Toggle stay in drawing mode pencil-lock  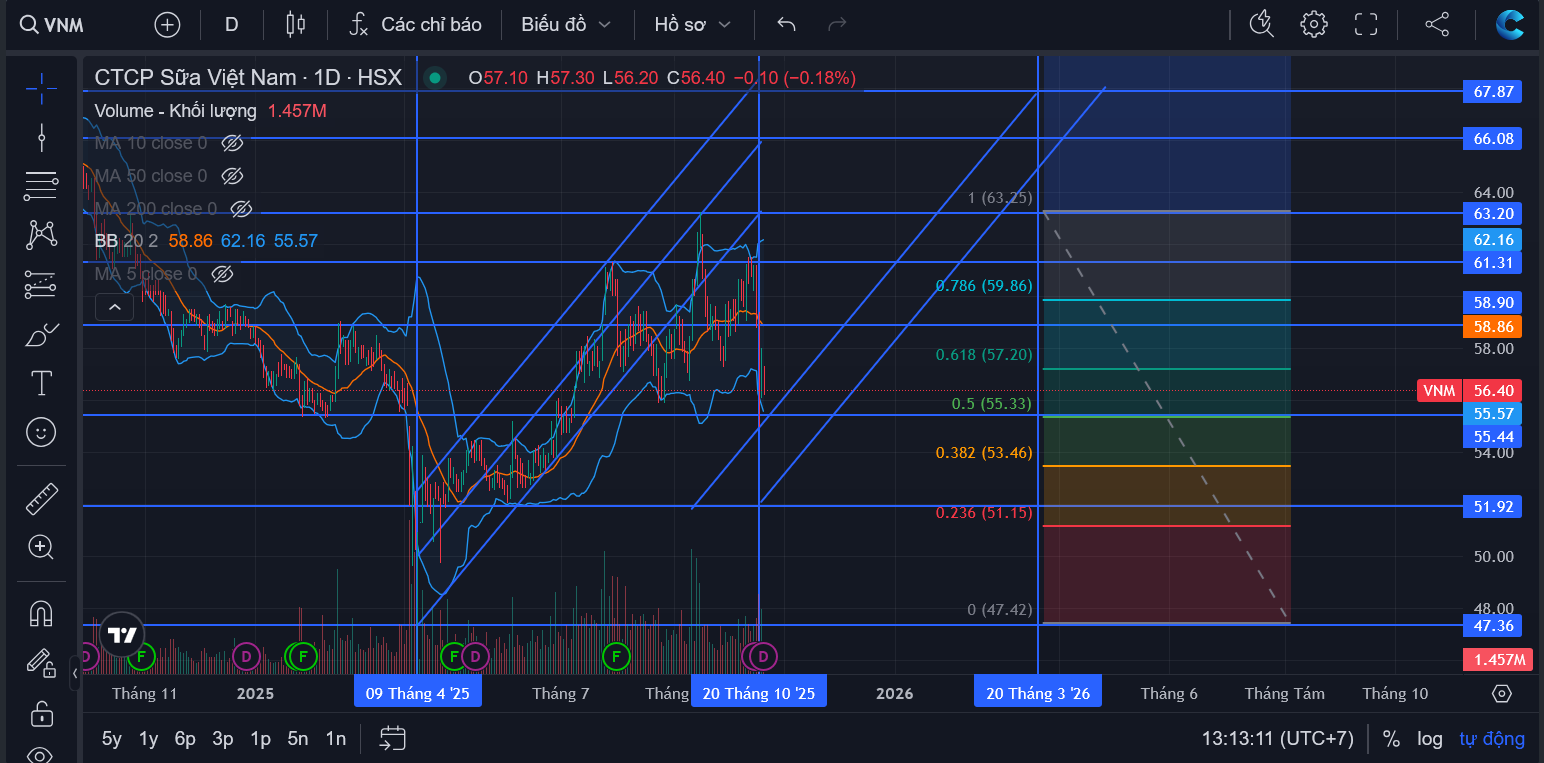pos(41,662)
